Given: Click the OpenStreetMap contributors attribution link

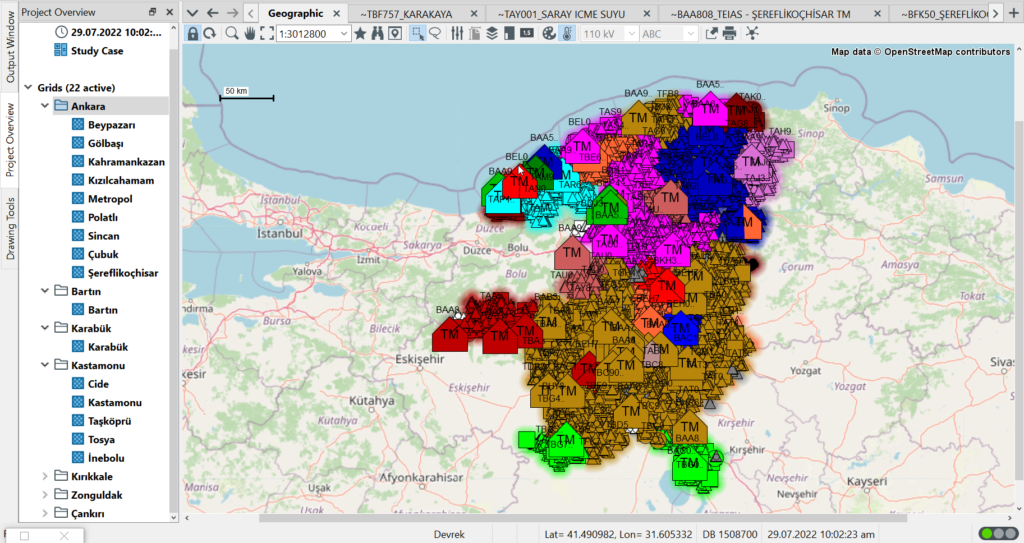Looking at the screenshot, I should [x=949, y=51].
